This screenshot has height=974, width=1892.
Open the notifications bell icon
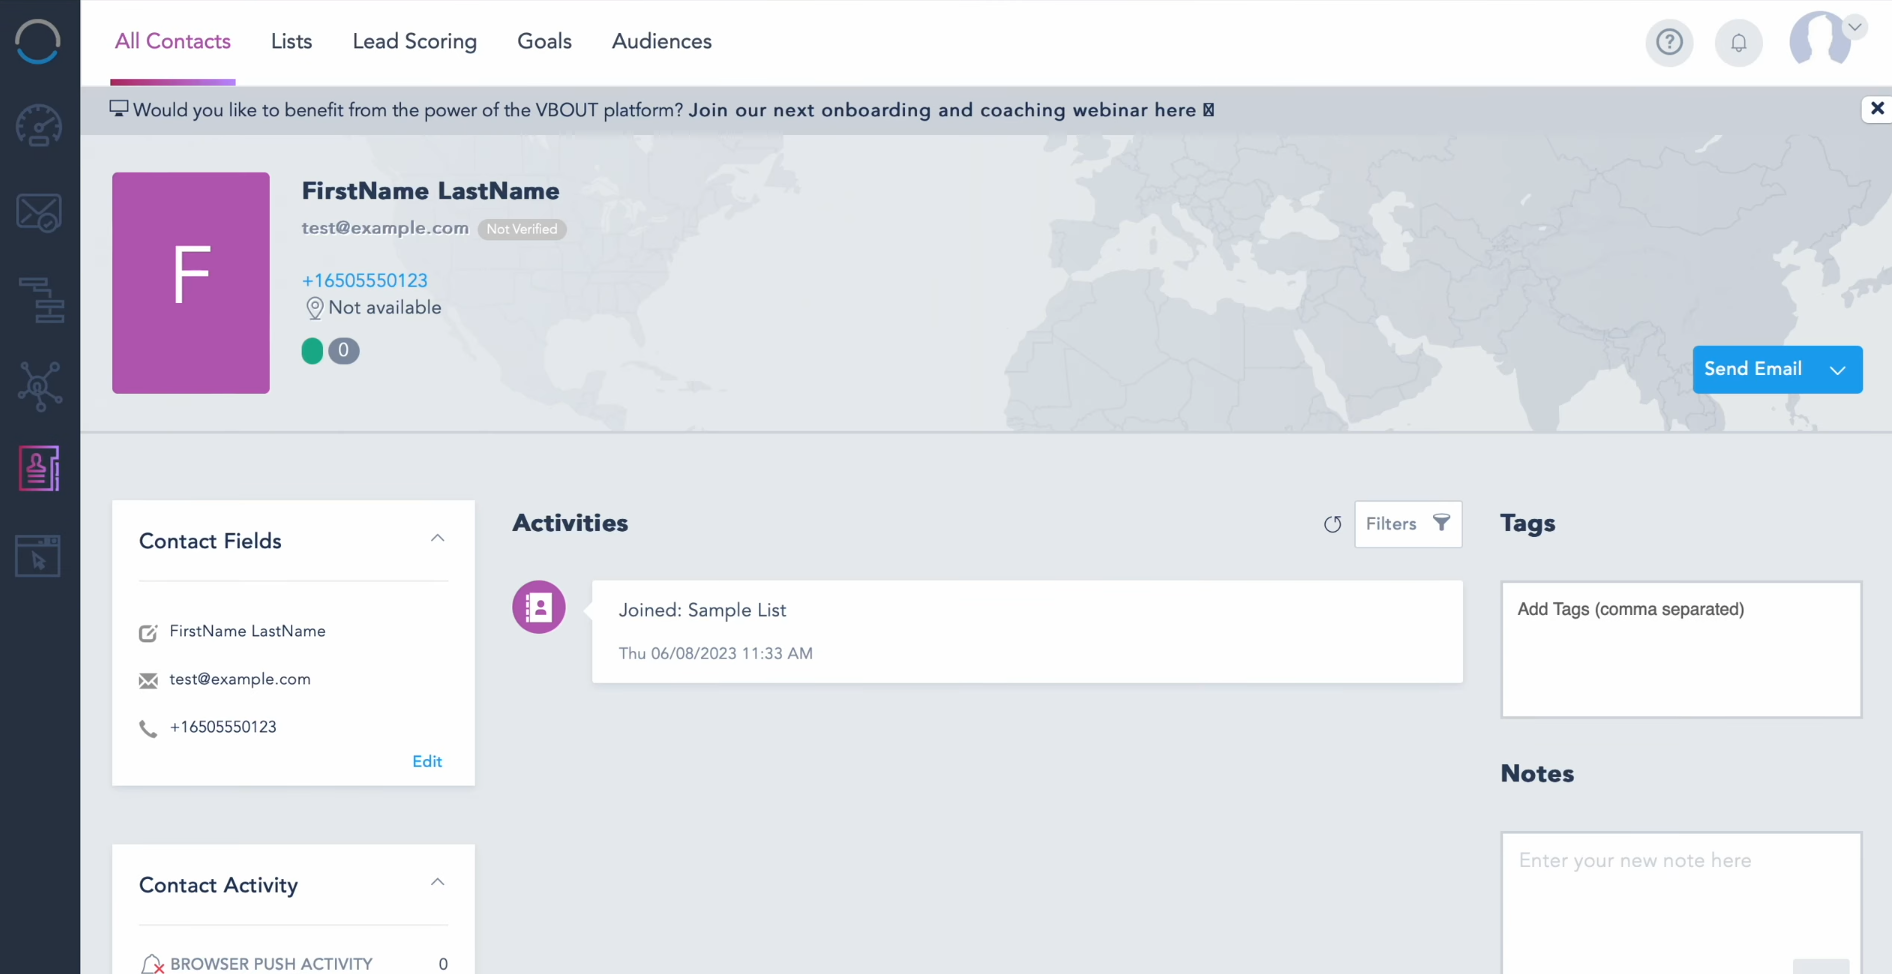tap(1739, 42)
